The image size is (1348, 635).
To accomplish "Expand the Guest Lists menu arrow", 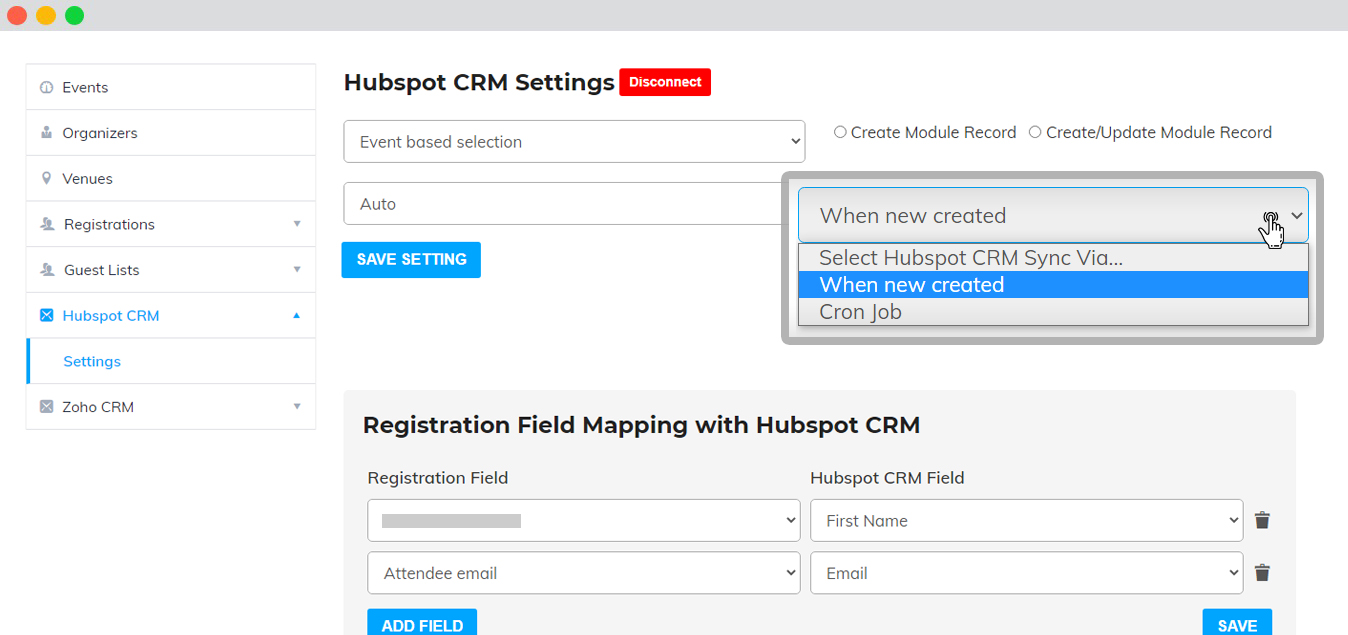I will pyautogui.click(x=297, y=270).
